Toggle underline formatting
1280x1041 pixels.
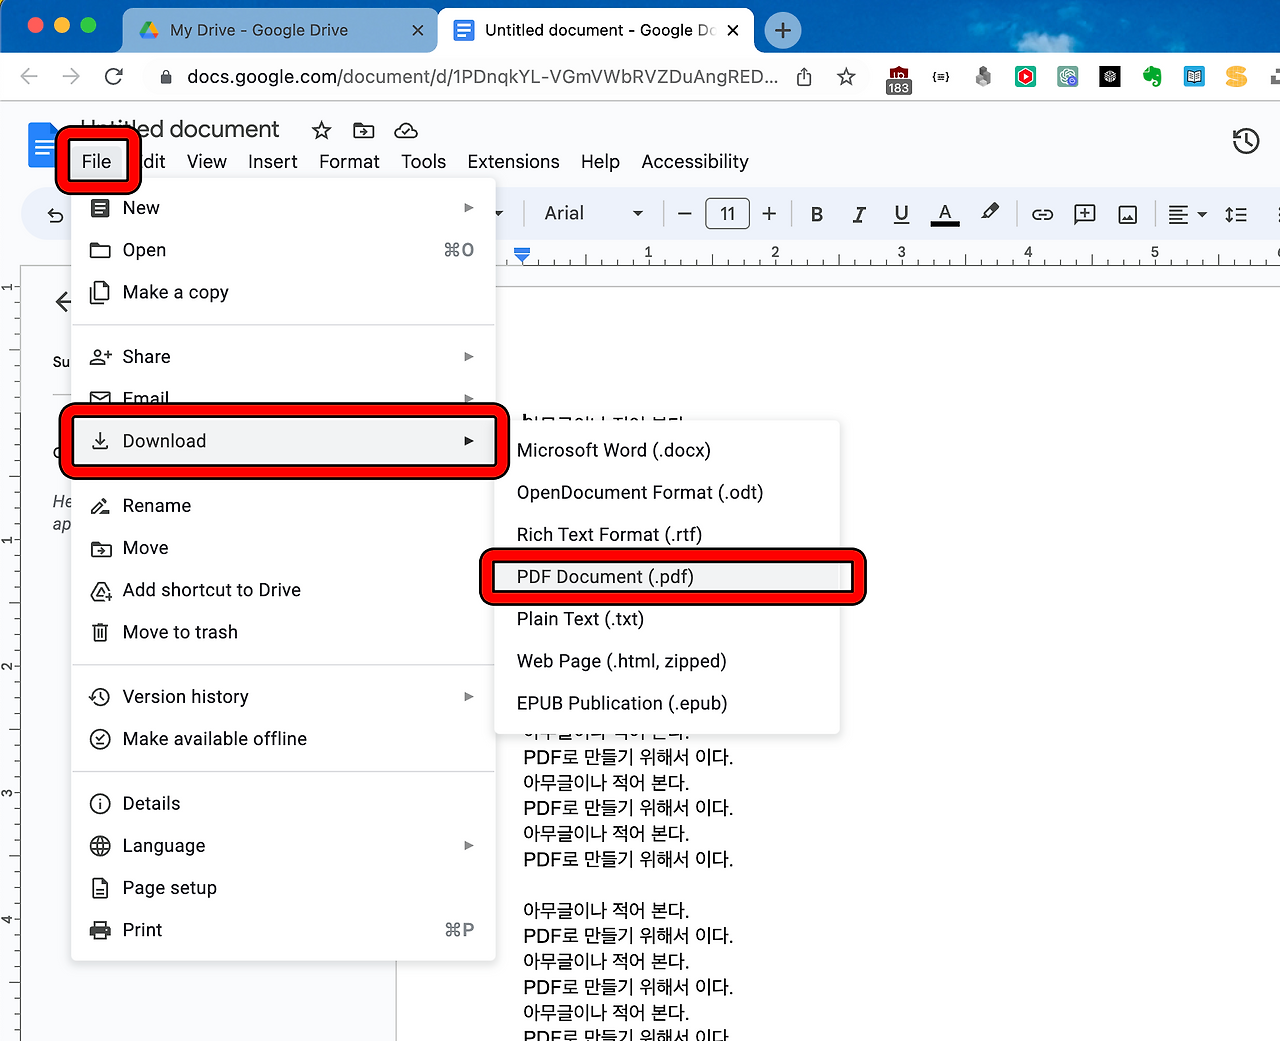[x=900, y=213]
